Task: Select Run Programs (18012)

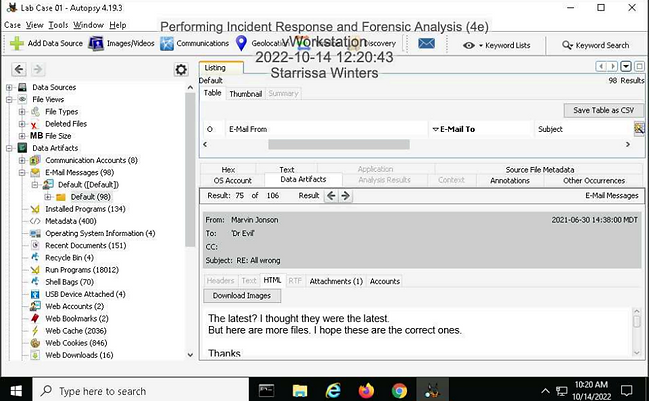Action: point(82,270)
